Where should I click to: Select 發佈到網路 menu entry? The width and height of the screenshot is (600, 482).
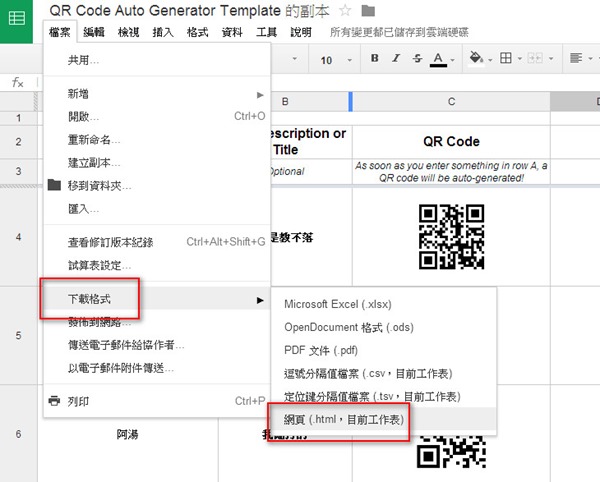point(157,322)
